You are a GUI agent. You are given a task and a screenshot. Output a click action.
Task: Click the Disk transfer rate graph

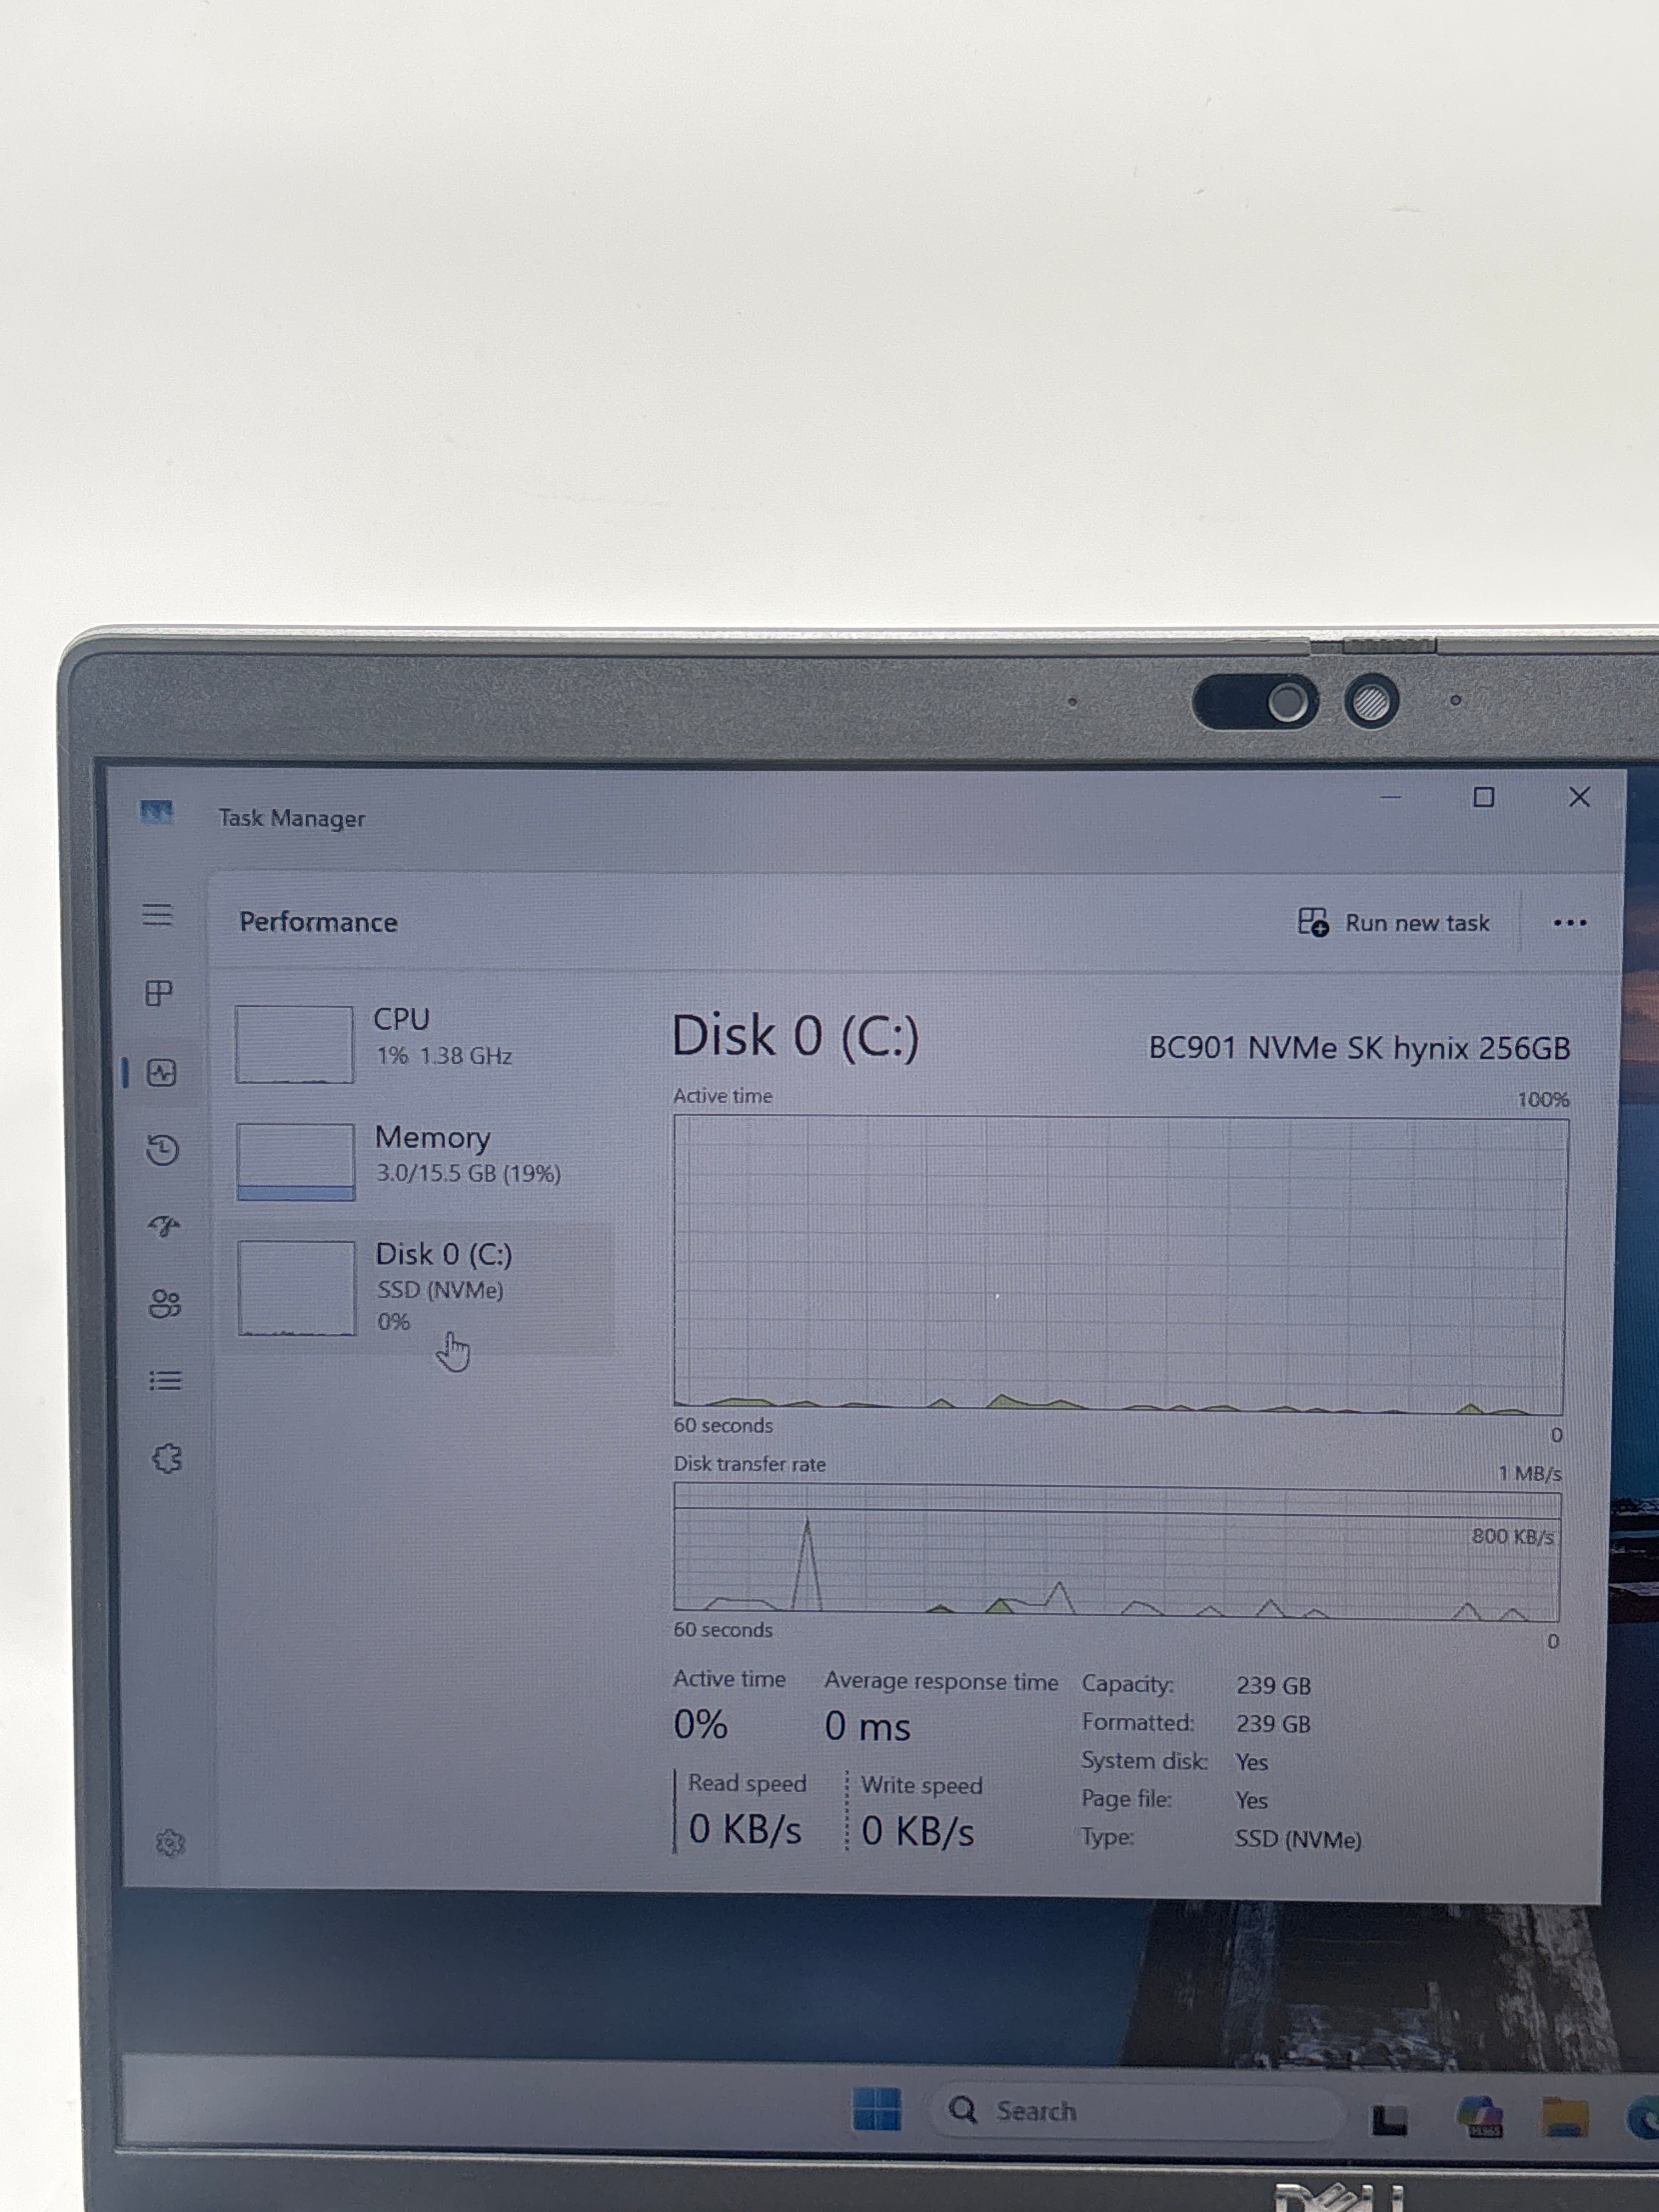pyautogui.click(x=1117, y=1551)
